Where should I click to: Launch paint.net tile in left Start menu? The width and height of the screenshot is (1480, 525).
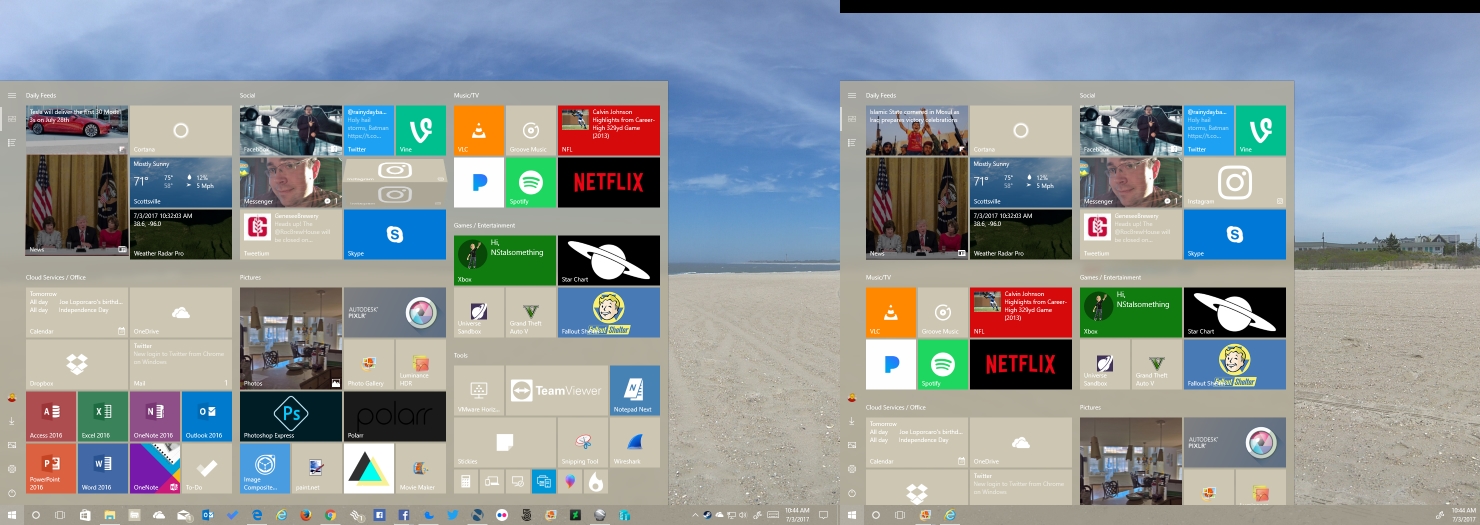click(317, 468)
